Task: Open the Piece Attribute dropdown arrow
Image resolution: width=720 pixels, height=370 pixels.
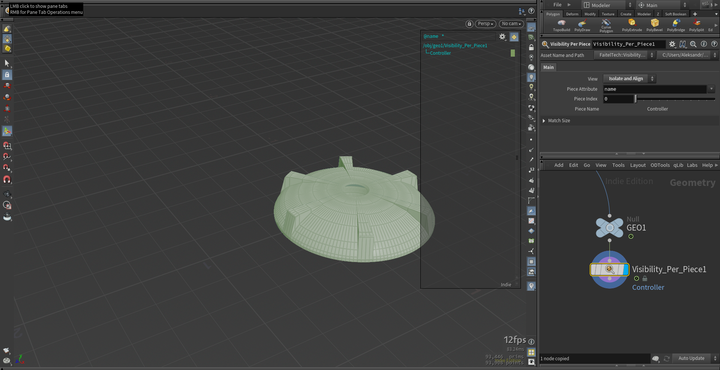Action: pyautogui.click(x=712, y=89)
